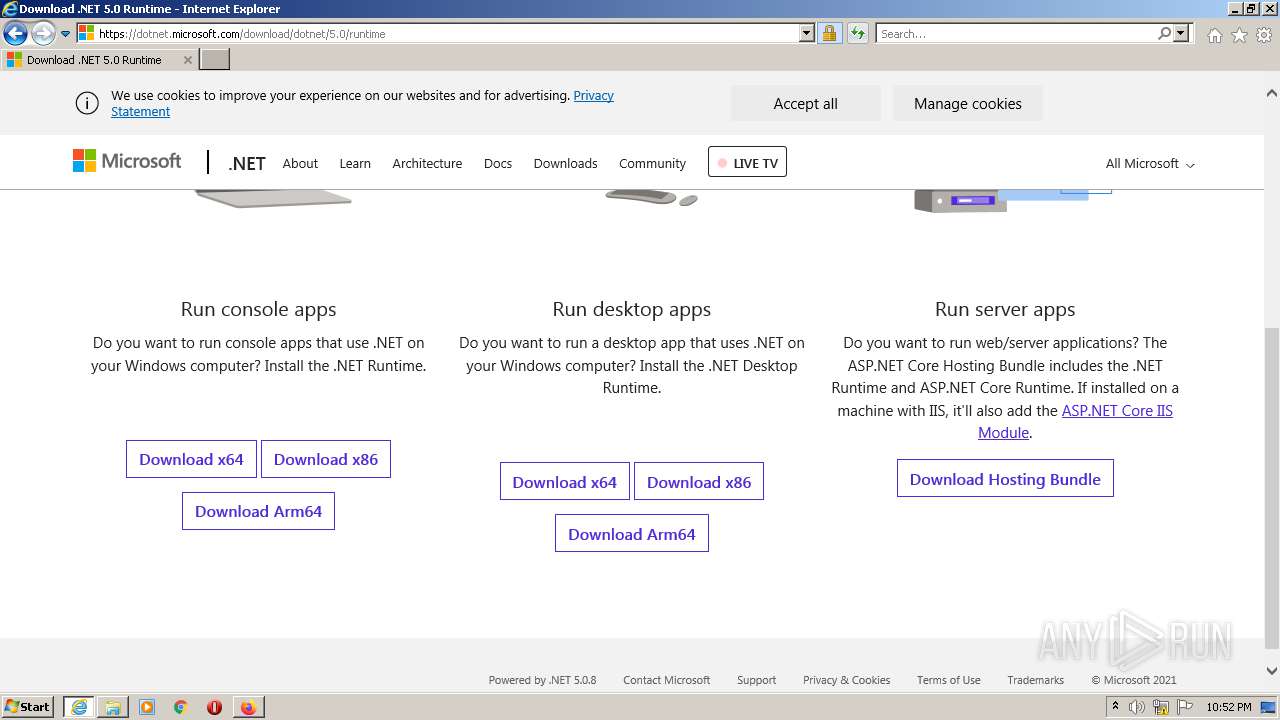Open the recent pages dropdown arrow
1280x720 pixels.
66,34
